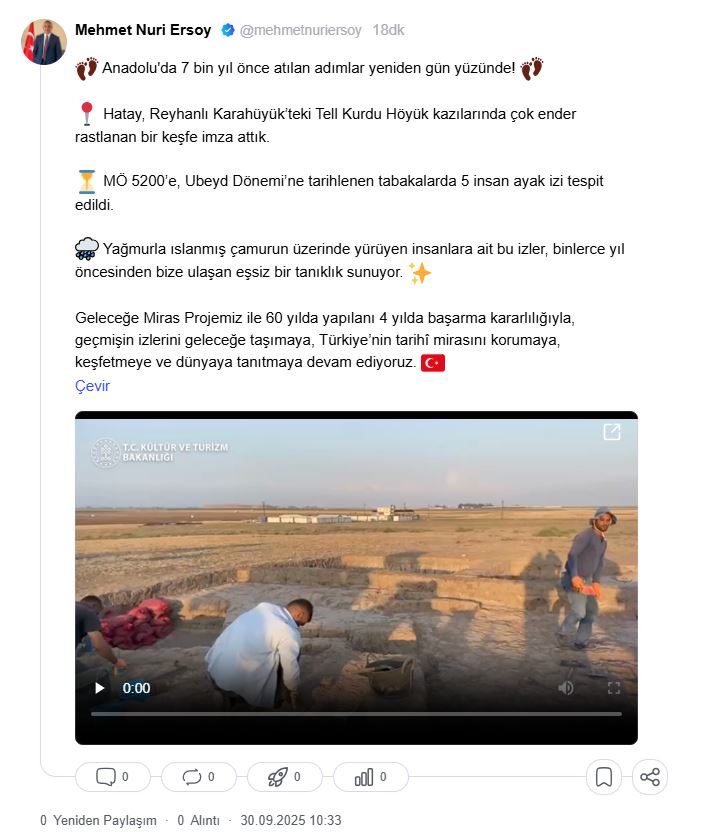Enter fullscreen mode on the video
Image resolution: width=721 pixels, height=839 pixels.
(614, 688)
